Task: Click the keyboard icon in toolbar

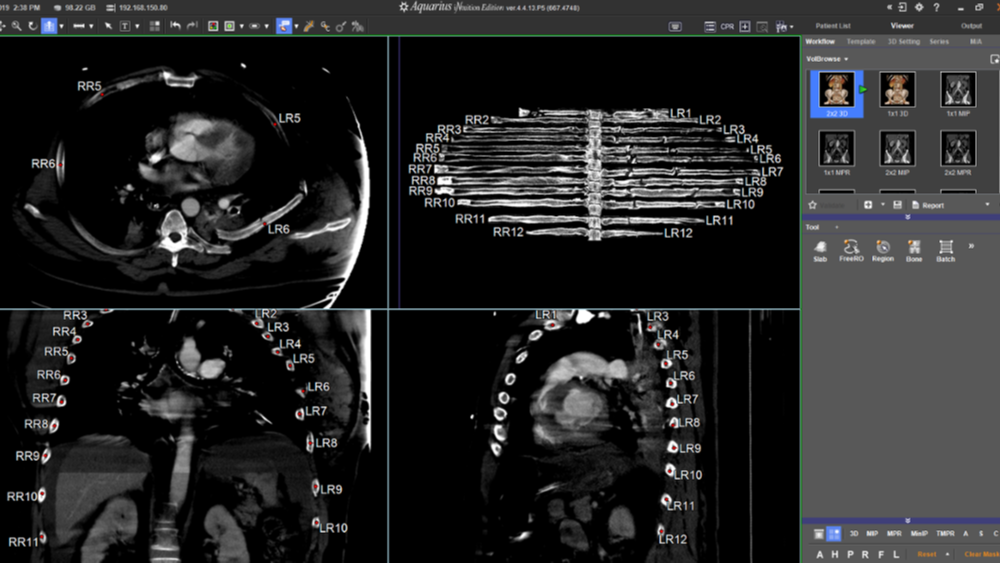Action: coord(675,26)
